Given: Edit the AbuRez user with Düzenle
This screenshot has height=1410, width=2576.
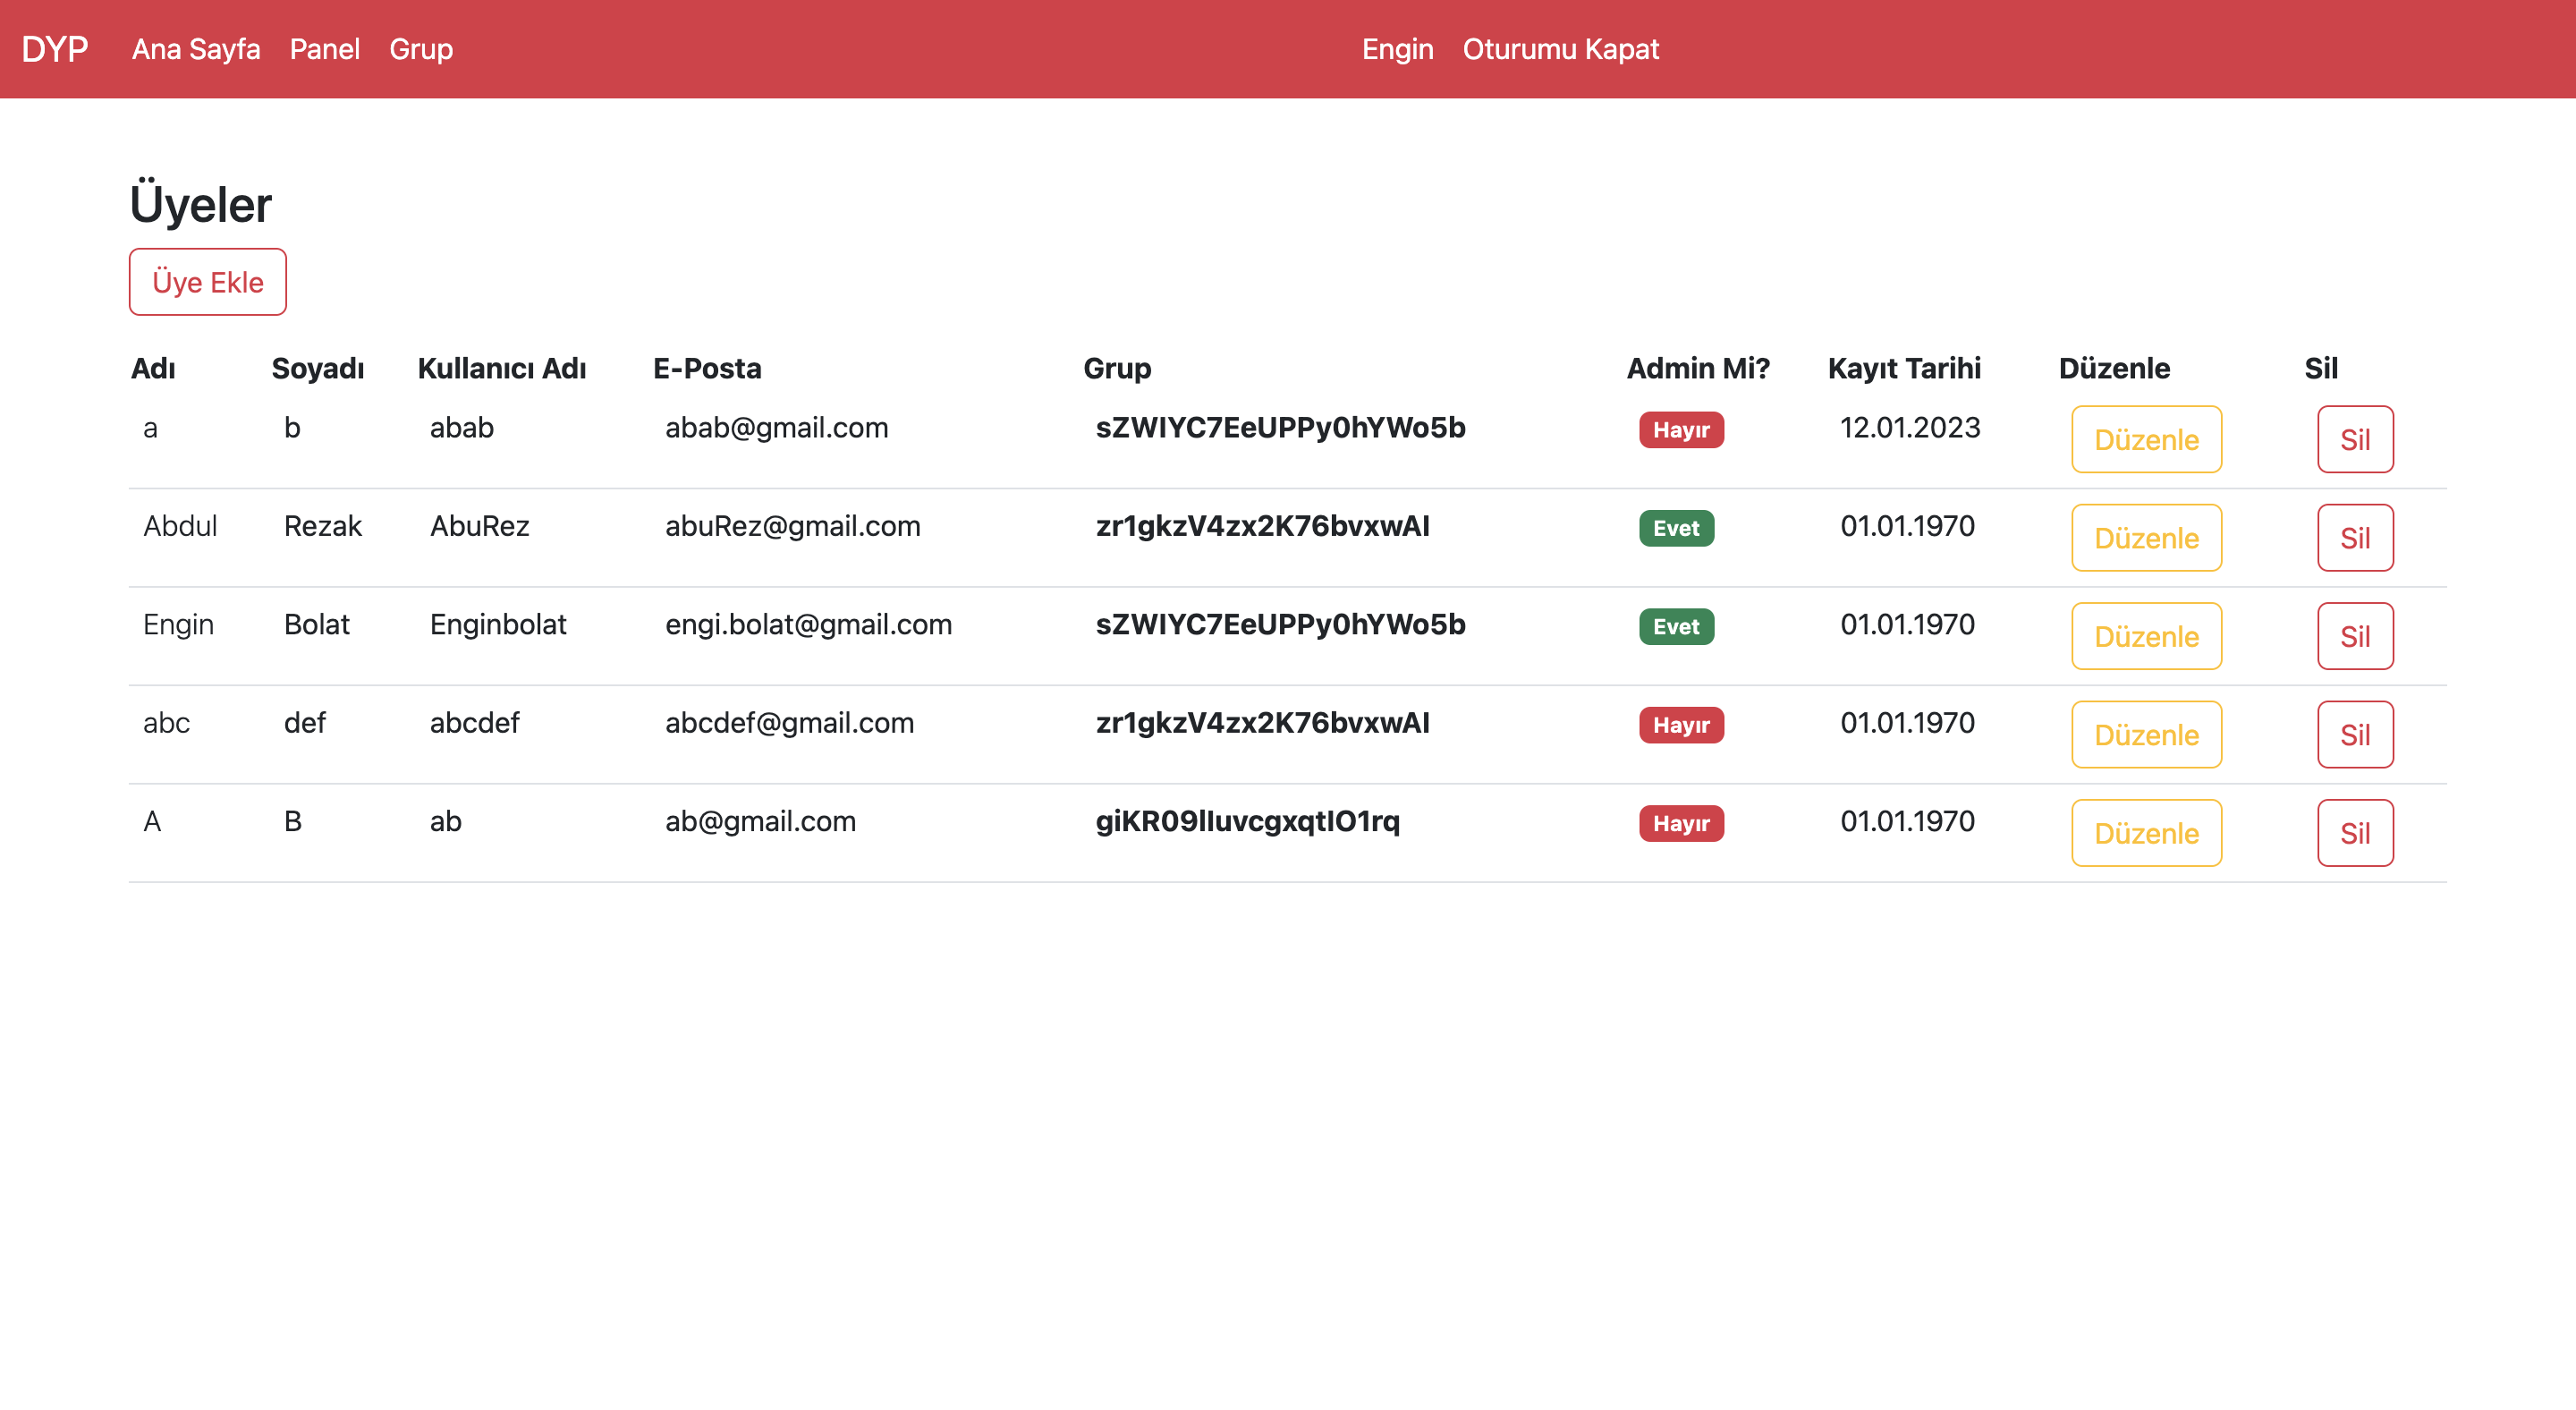Looking at the screenshot, I should pos(2146,538).
